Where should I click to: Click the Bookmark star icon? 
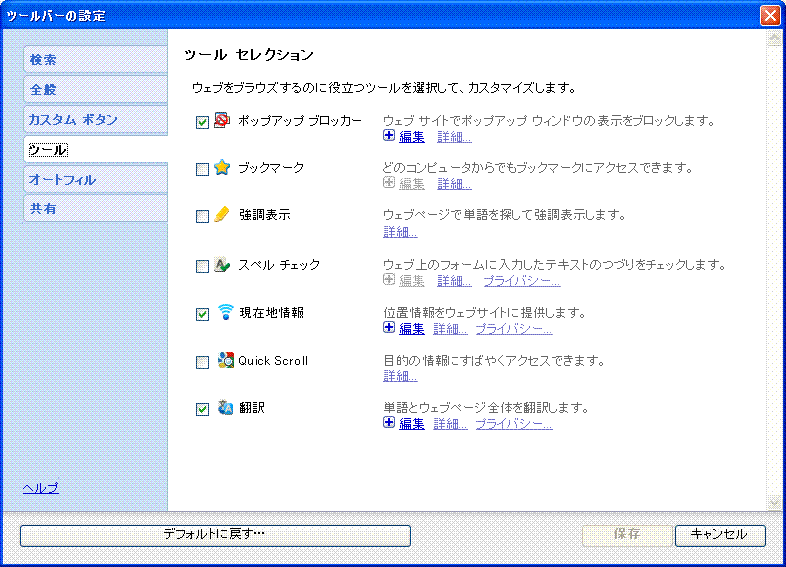pyautogui.click(x=223, y=168)
